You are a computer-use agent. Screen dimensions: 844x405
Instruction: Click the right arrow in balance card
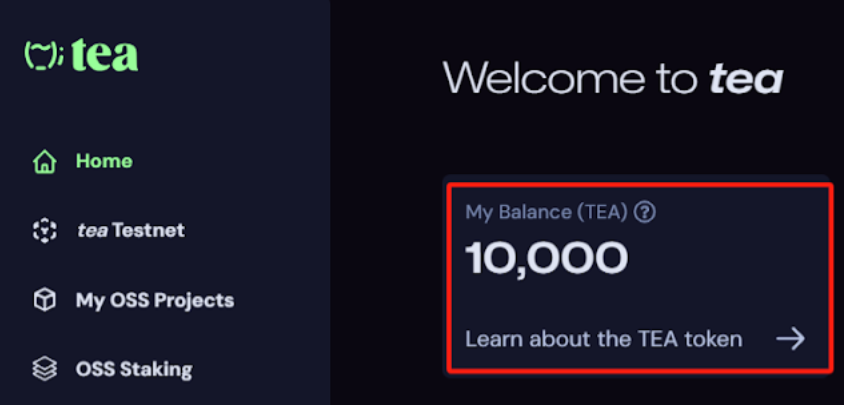click(790, 339)
